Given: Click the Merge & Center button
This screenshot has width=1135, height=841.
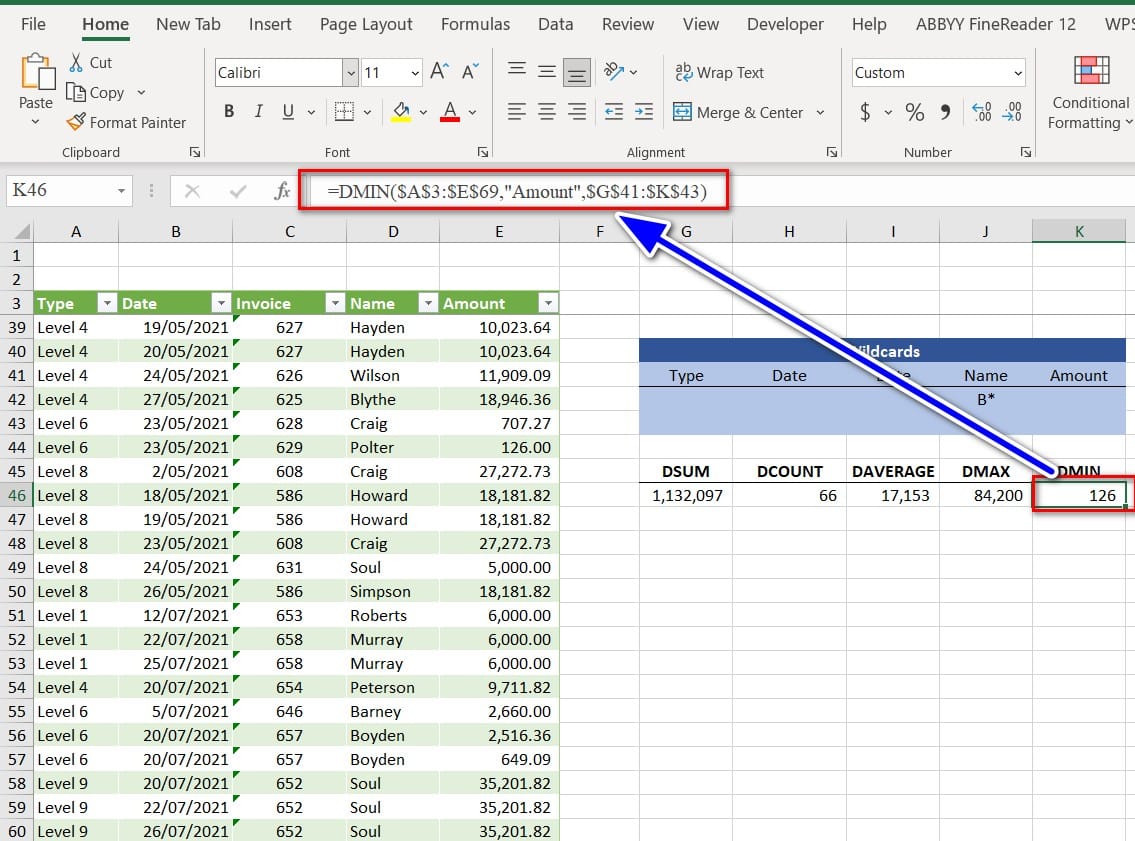Looking at the screenshot, I should coord(738,112).
